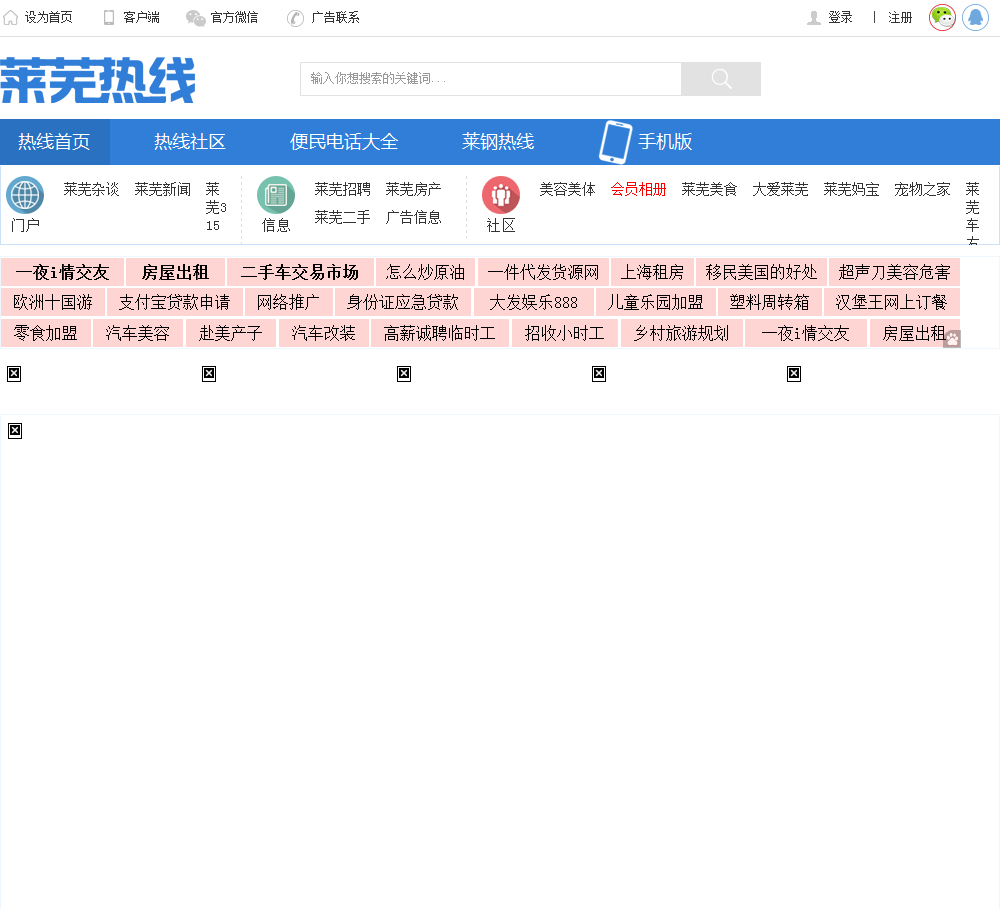Click the 移民美国的好处 ad link
Image resolution: width=1000 pixels, height=909 pixels.
click(x=761, y=272)
